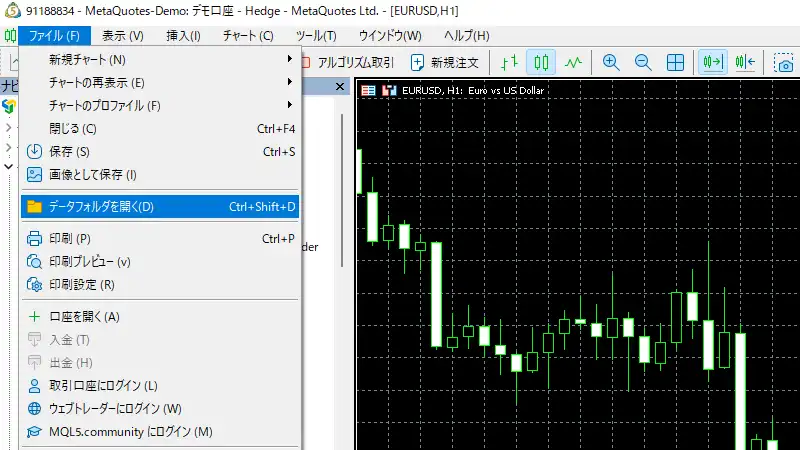800x450 pixels.
Task: Switch to candlestick chart display
Action: [541, 62]
